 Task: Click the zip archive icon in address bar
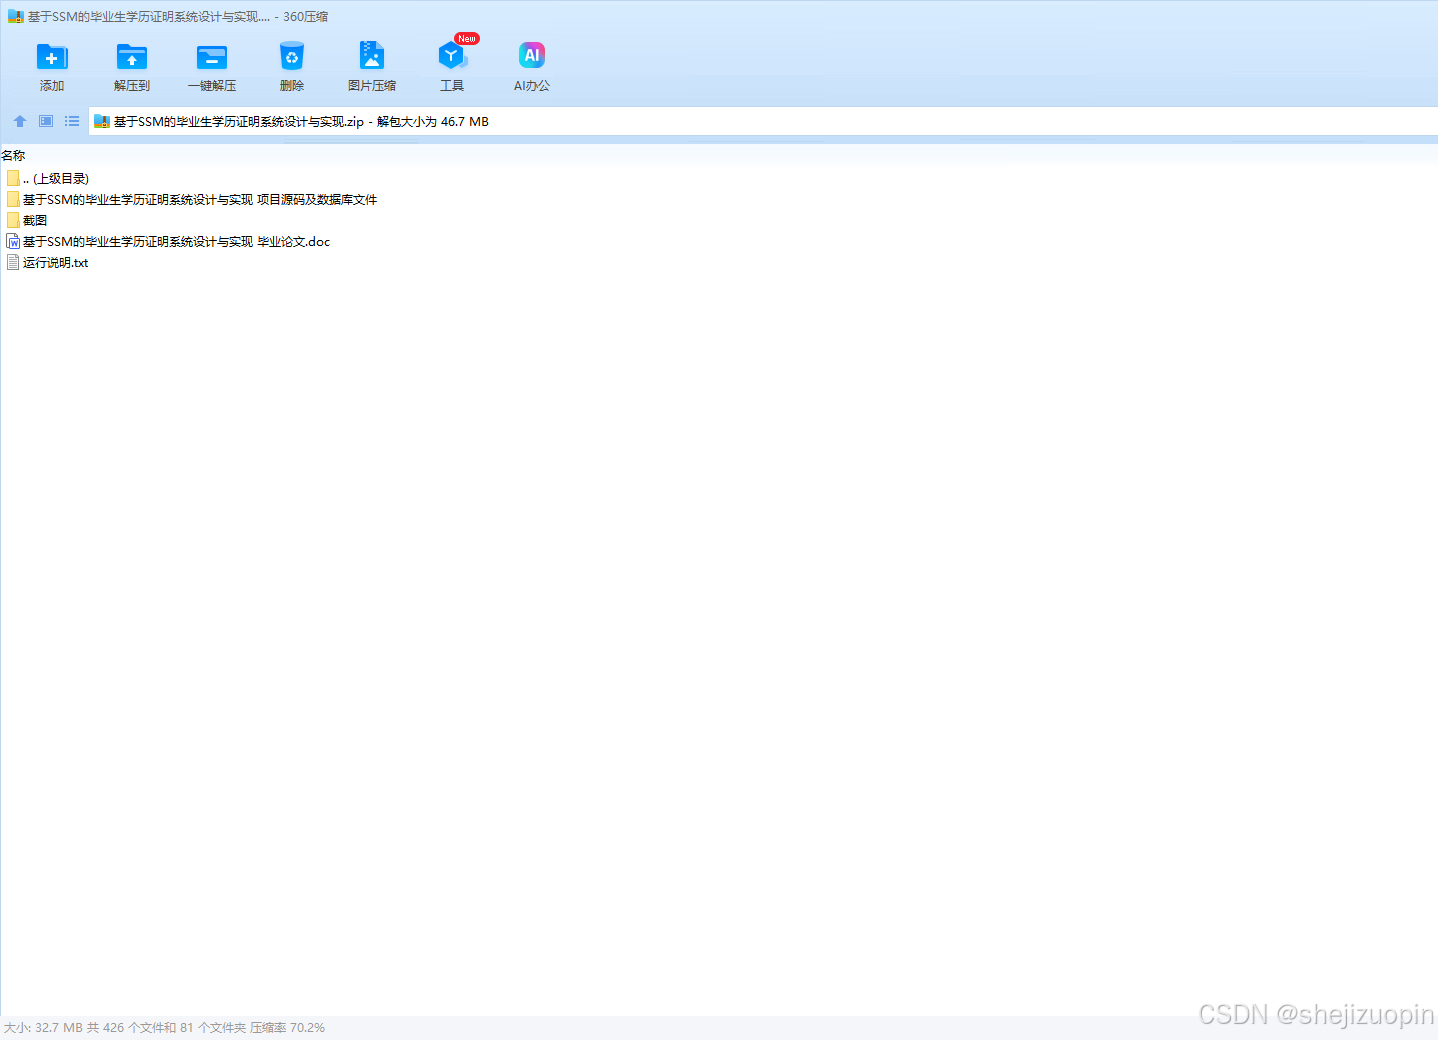coord(101,122)
